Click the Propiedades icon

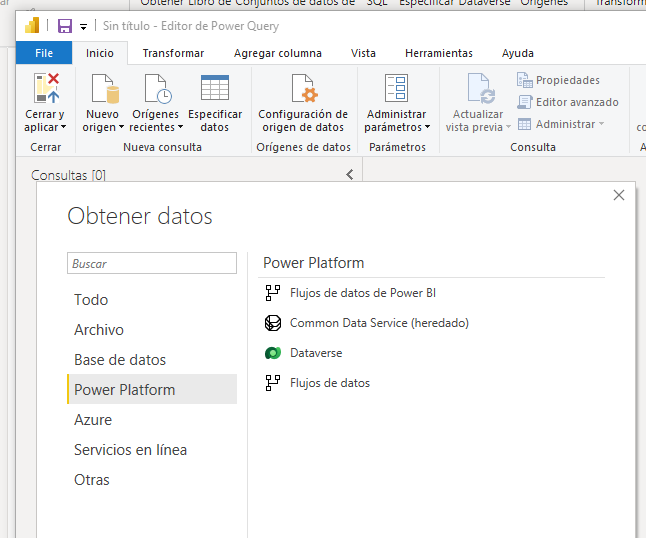pos(524,80)
